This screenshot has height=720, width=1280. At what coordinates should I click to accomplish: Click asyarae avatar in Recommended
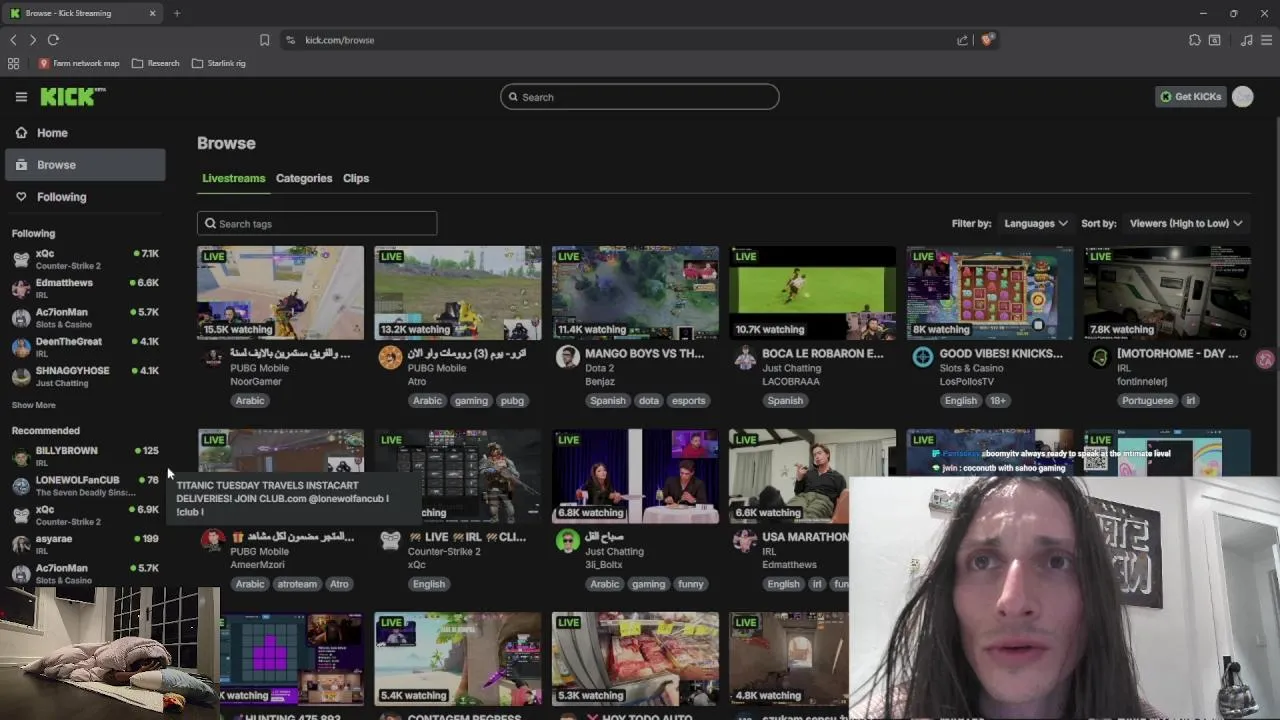pyautogui.click(x=21, y=545)
